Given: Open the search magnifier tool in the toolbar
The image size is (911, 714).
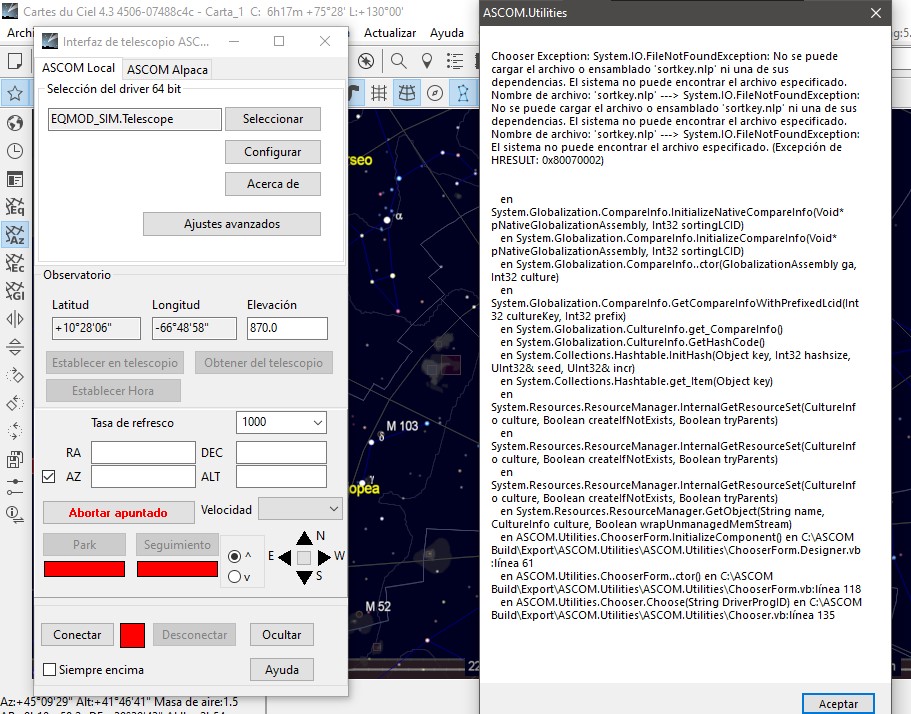Looking at the screenshot, I should click(x=398, y=60).
